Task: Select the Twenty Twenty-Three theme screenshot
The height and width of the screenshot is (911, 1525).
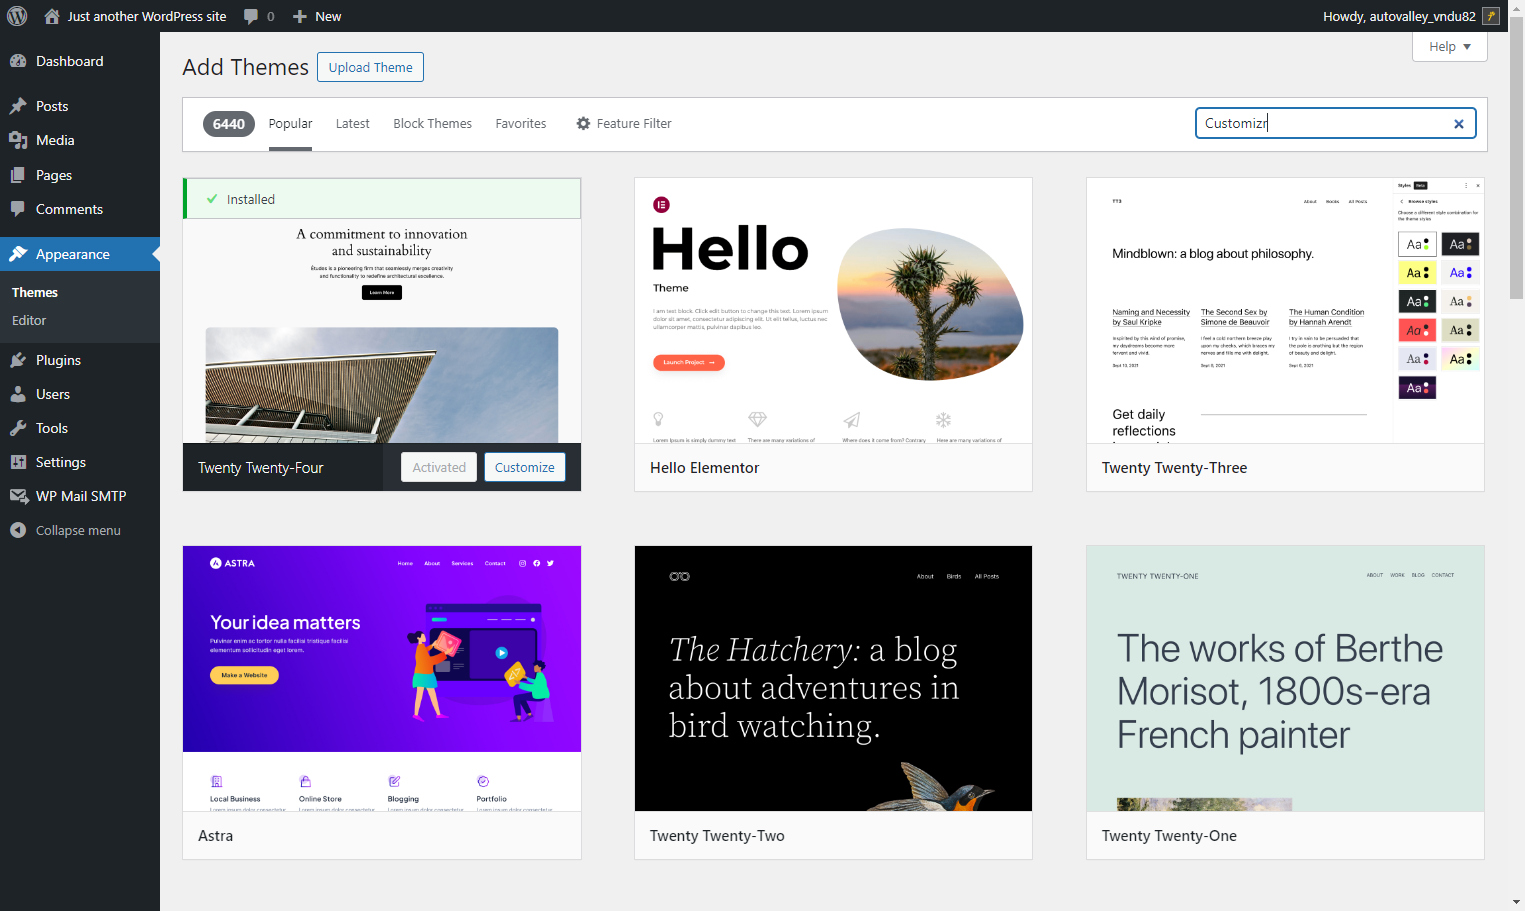Action: coord(1285,311)
